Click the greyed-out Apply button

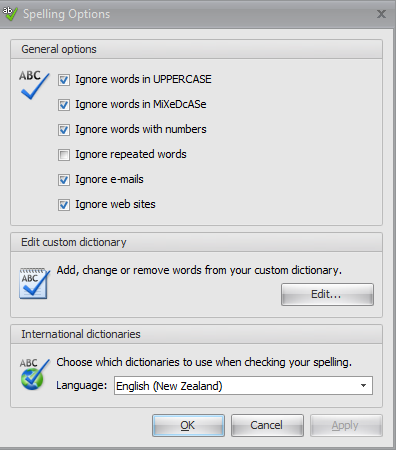346,425
